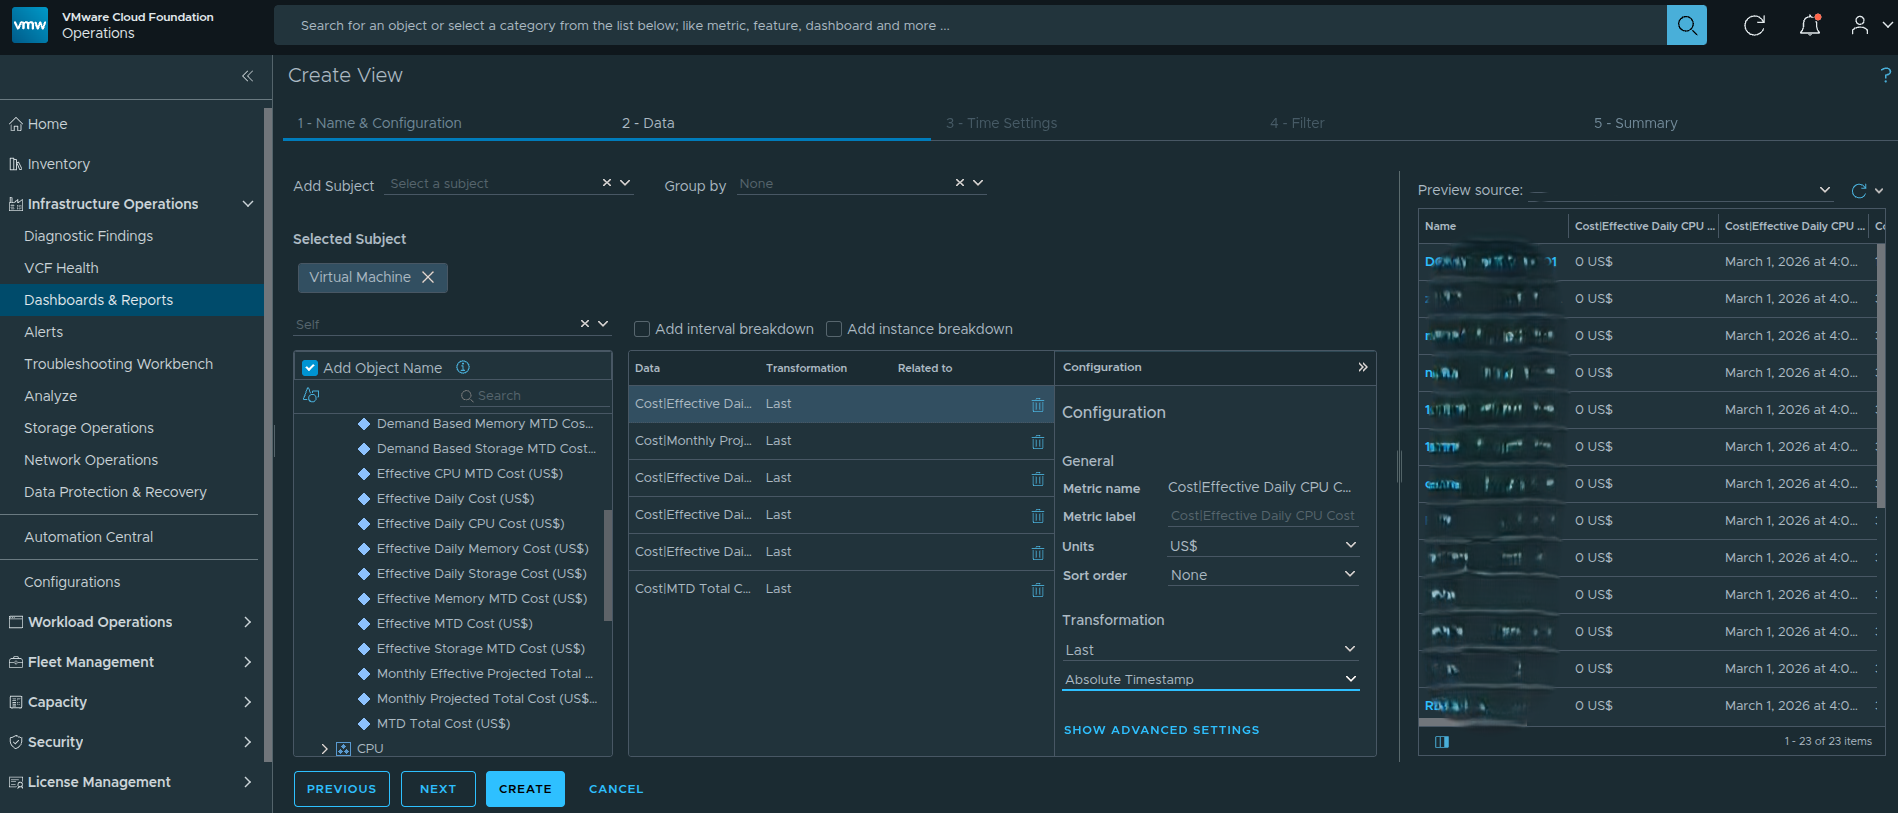This screenshot has height=813, width=1898.
Task: Switch to the Name & Configuration step tab
Action: tap(379, 123)
